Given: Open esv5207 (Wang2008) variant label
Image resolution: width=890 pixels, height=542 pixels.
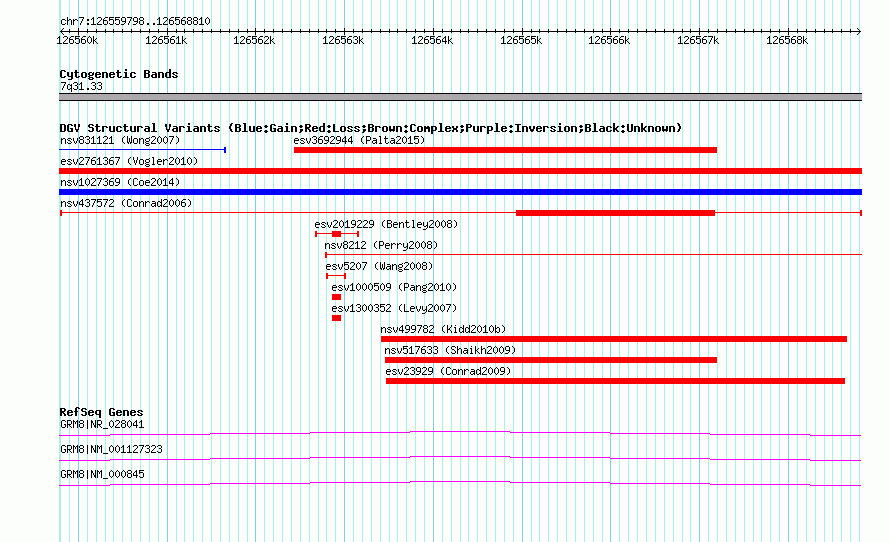Looking at the screenshot, I should point(379,266).
